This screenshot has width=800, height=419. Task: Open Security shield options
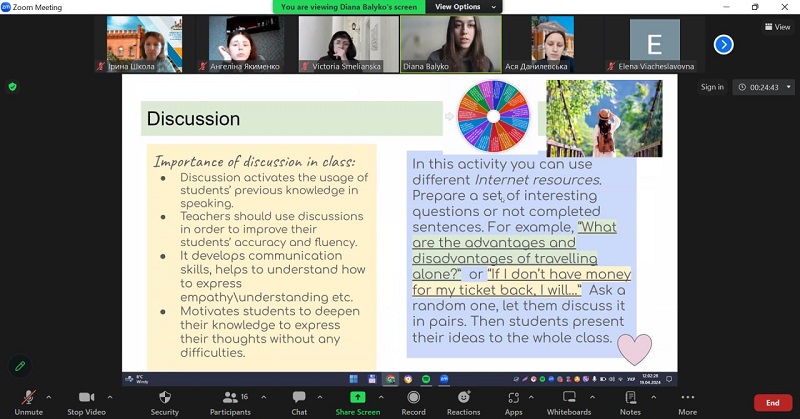(164, 403)
